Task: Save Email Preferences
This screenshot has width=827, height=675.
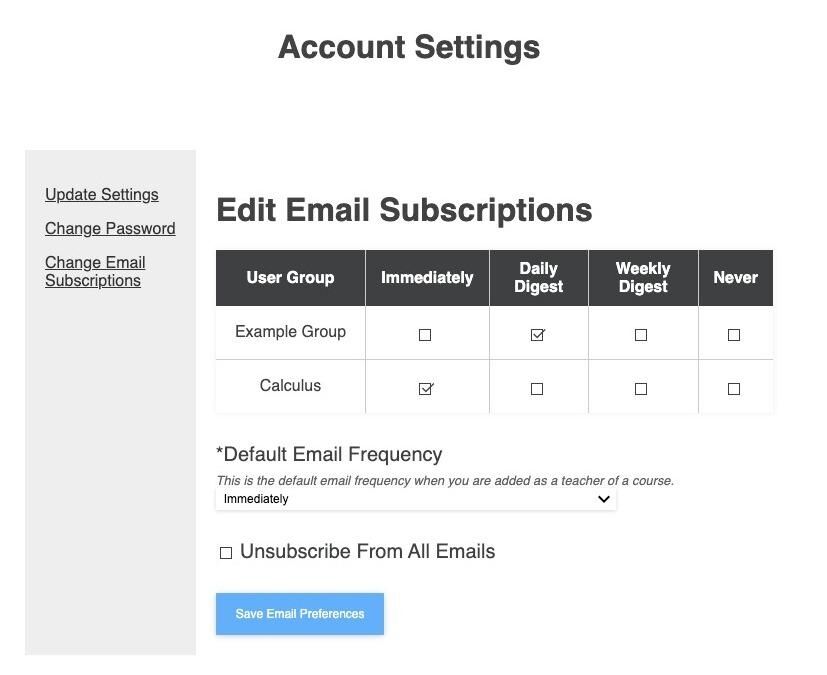Action: click(x=300, y=614)
